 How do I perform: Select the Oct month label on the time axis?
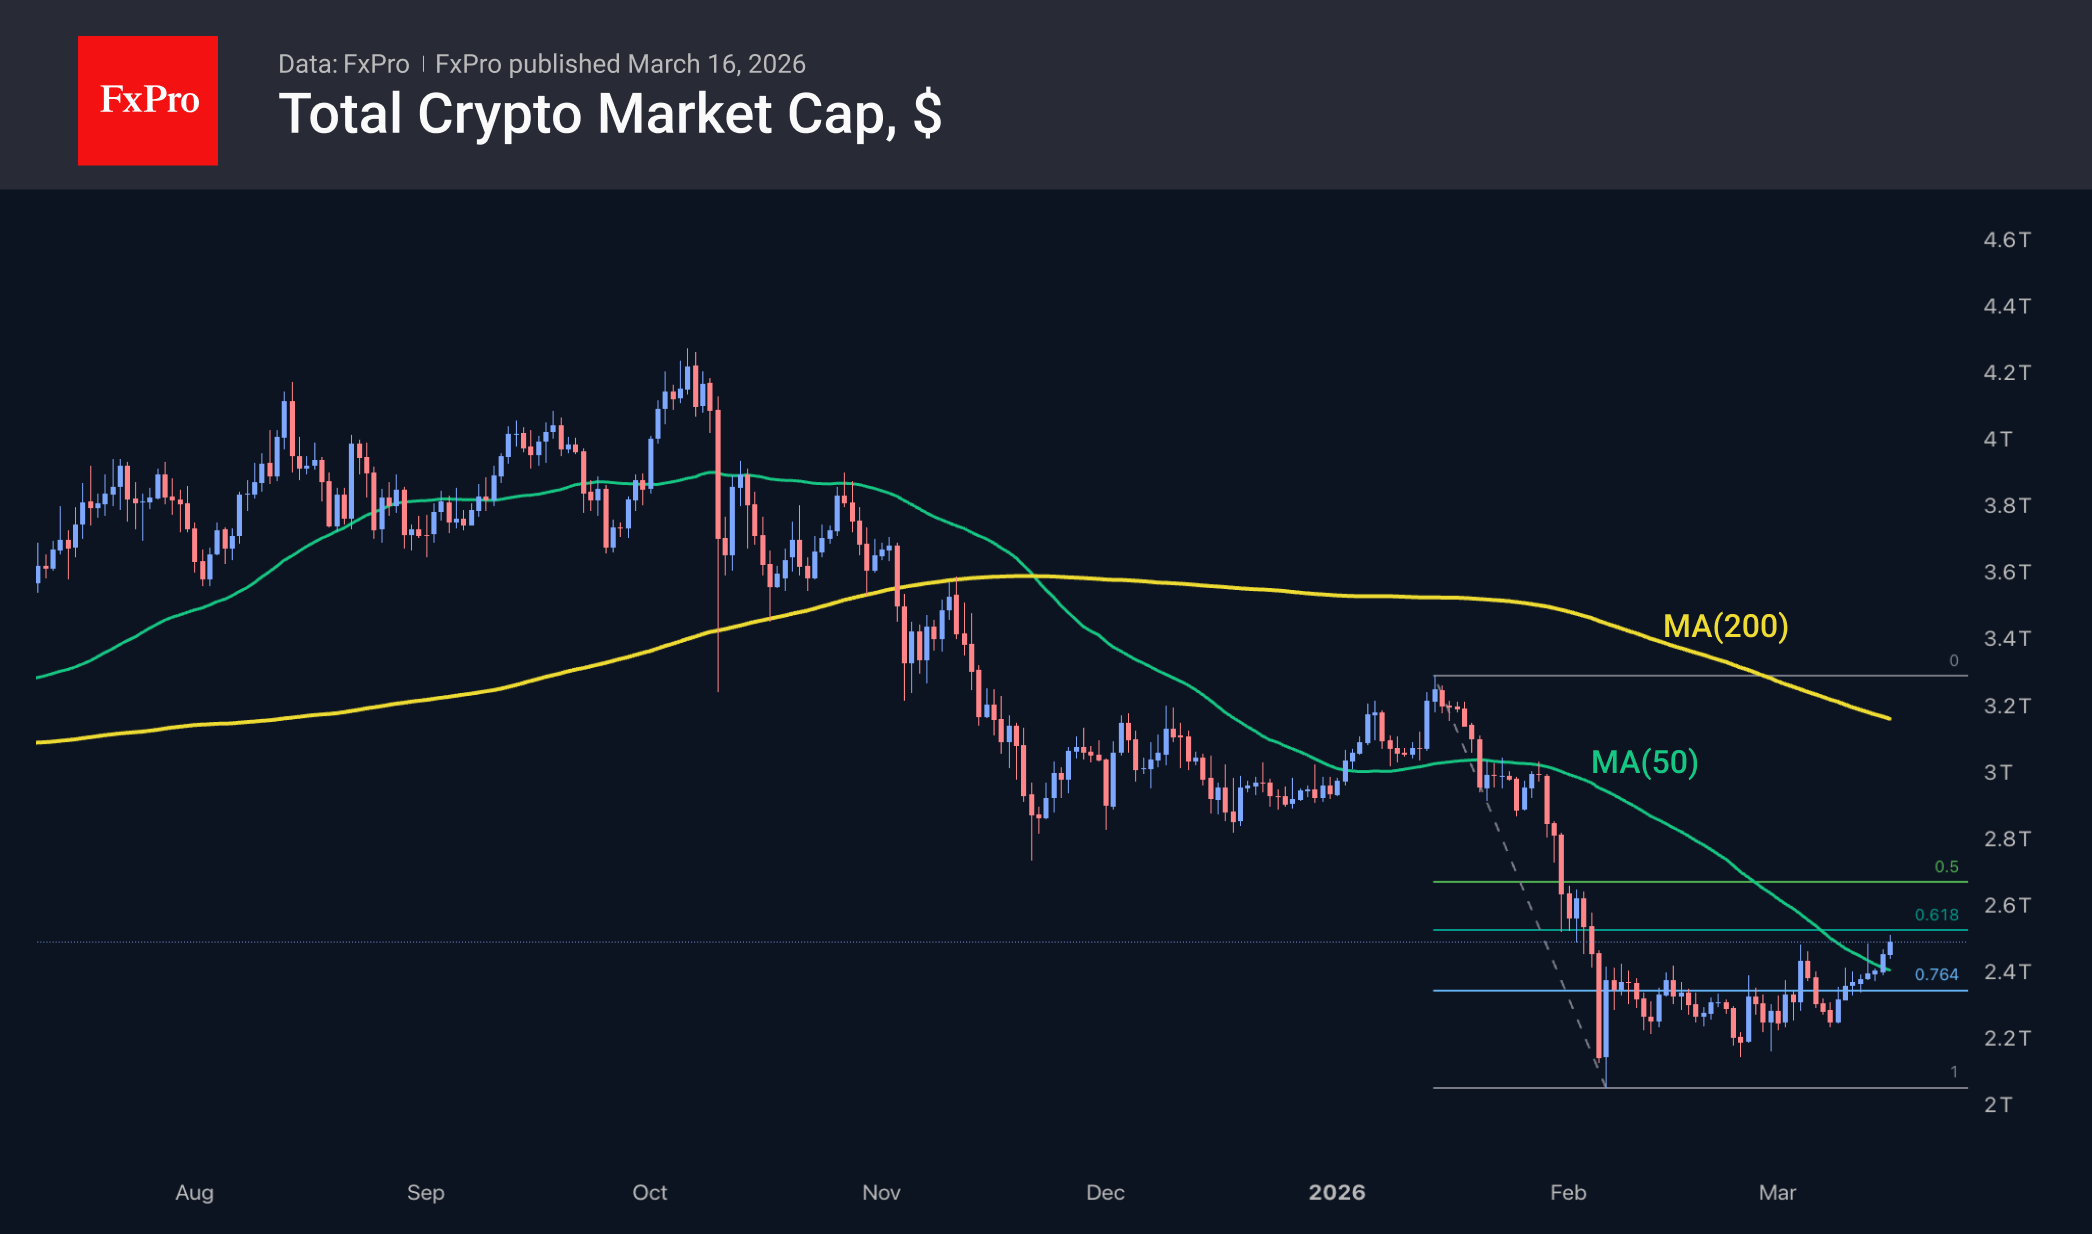click(650, 1192)
